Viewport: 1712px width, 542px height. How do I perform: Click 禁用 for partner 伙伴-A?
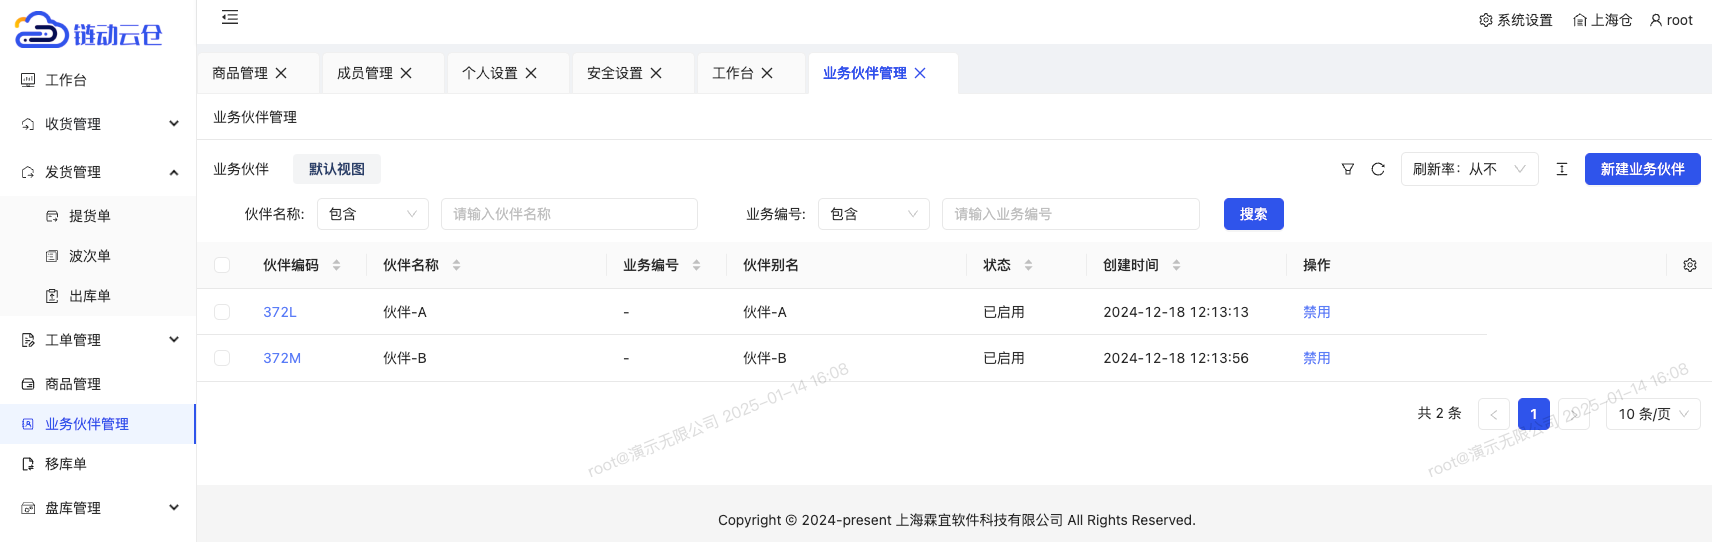(1316, 312)
